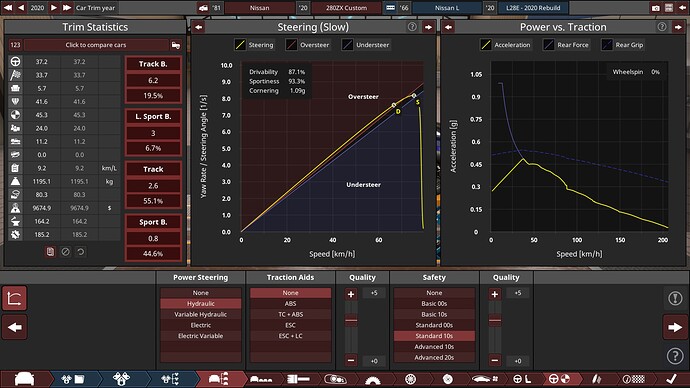Click the steering wheel drivability stat icon

tap(15, 62)
